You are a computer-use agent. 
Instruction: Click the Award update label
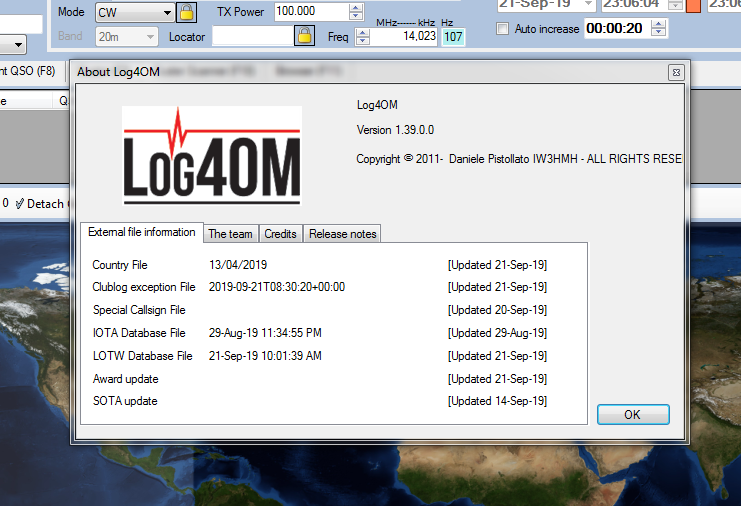[126, 379]
